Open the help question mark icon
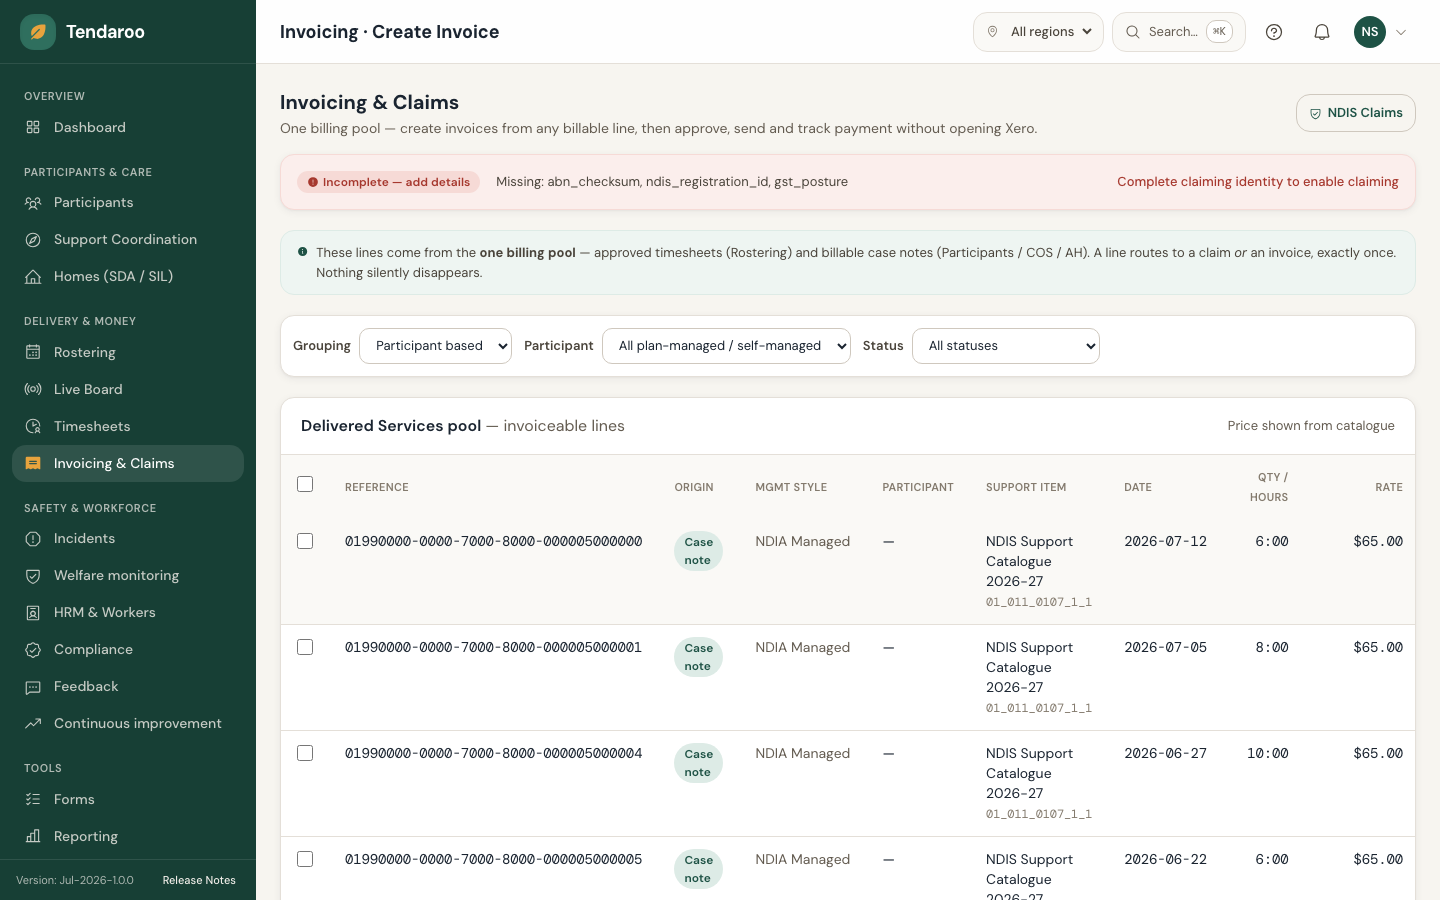1440x900 pixels. click(x=1274, y=32)
